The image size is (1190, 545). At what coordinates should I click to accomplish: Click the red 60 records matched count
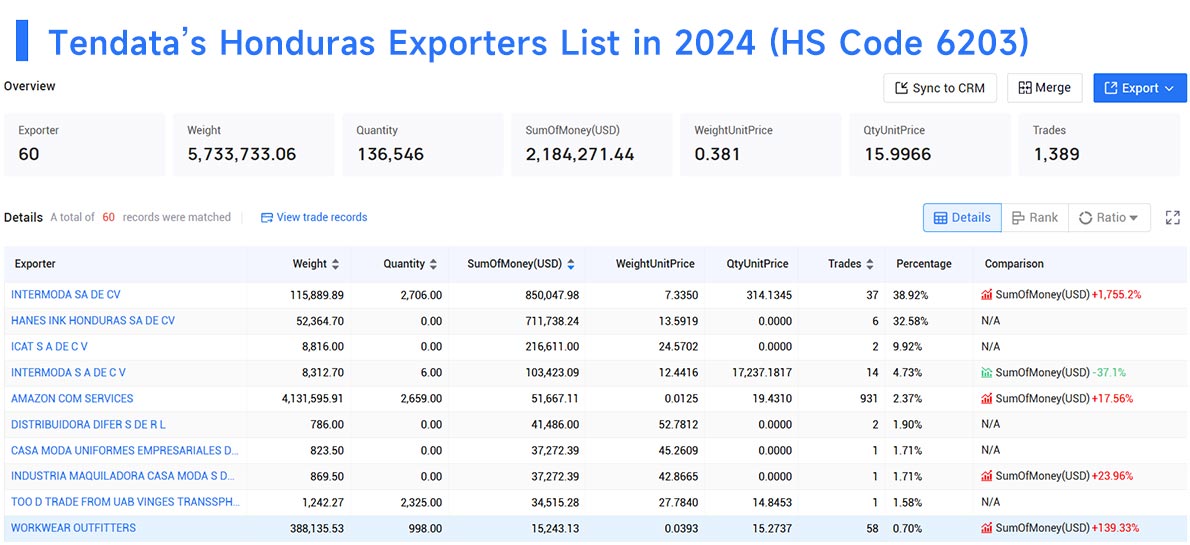[x=109, y=217]
